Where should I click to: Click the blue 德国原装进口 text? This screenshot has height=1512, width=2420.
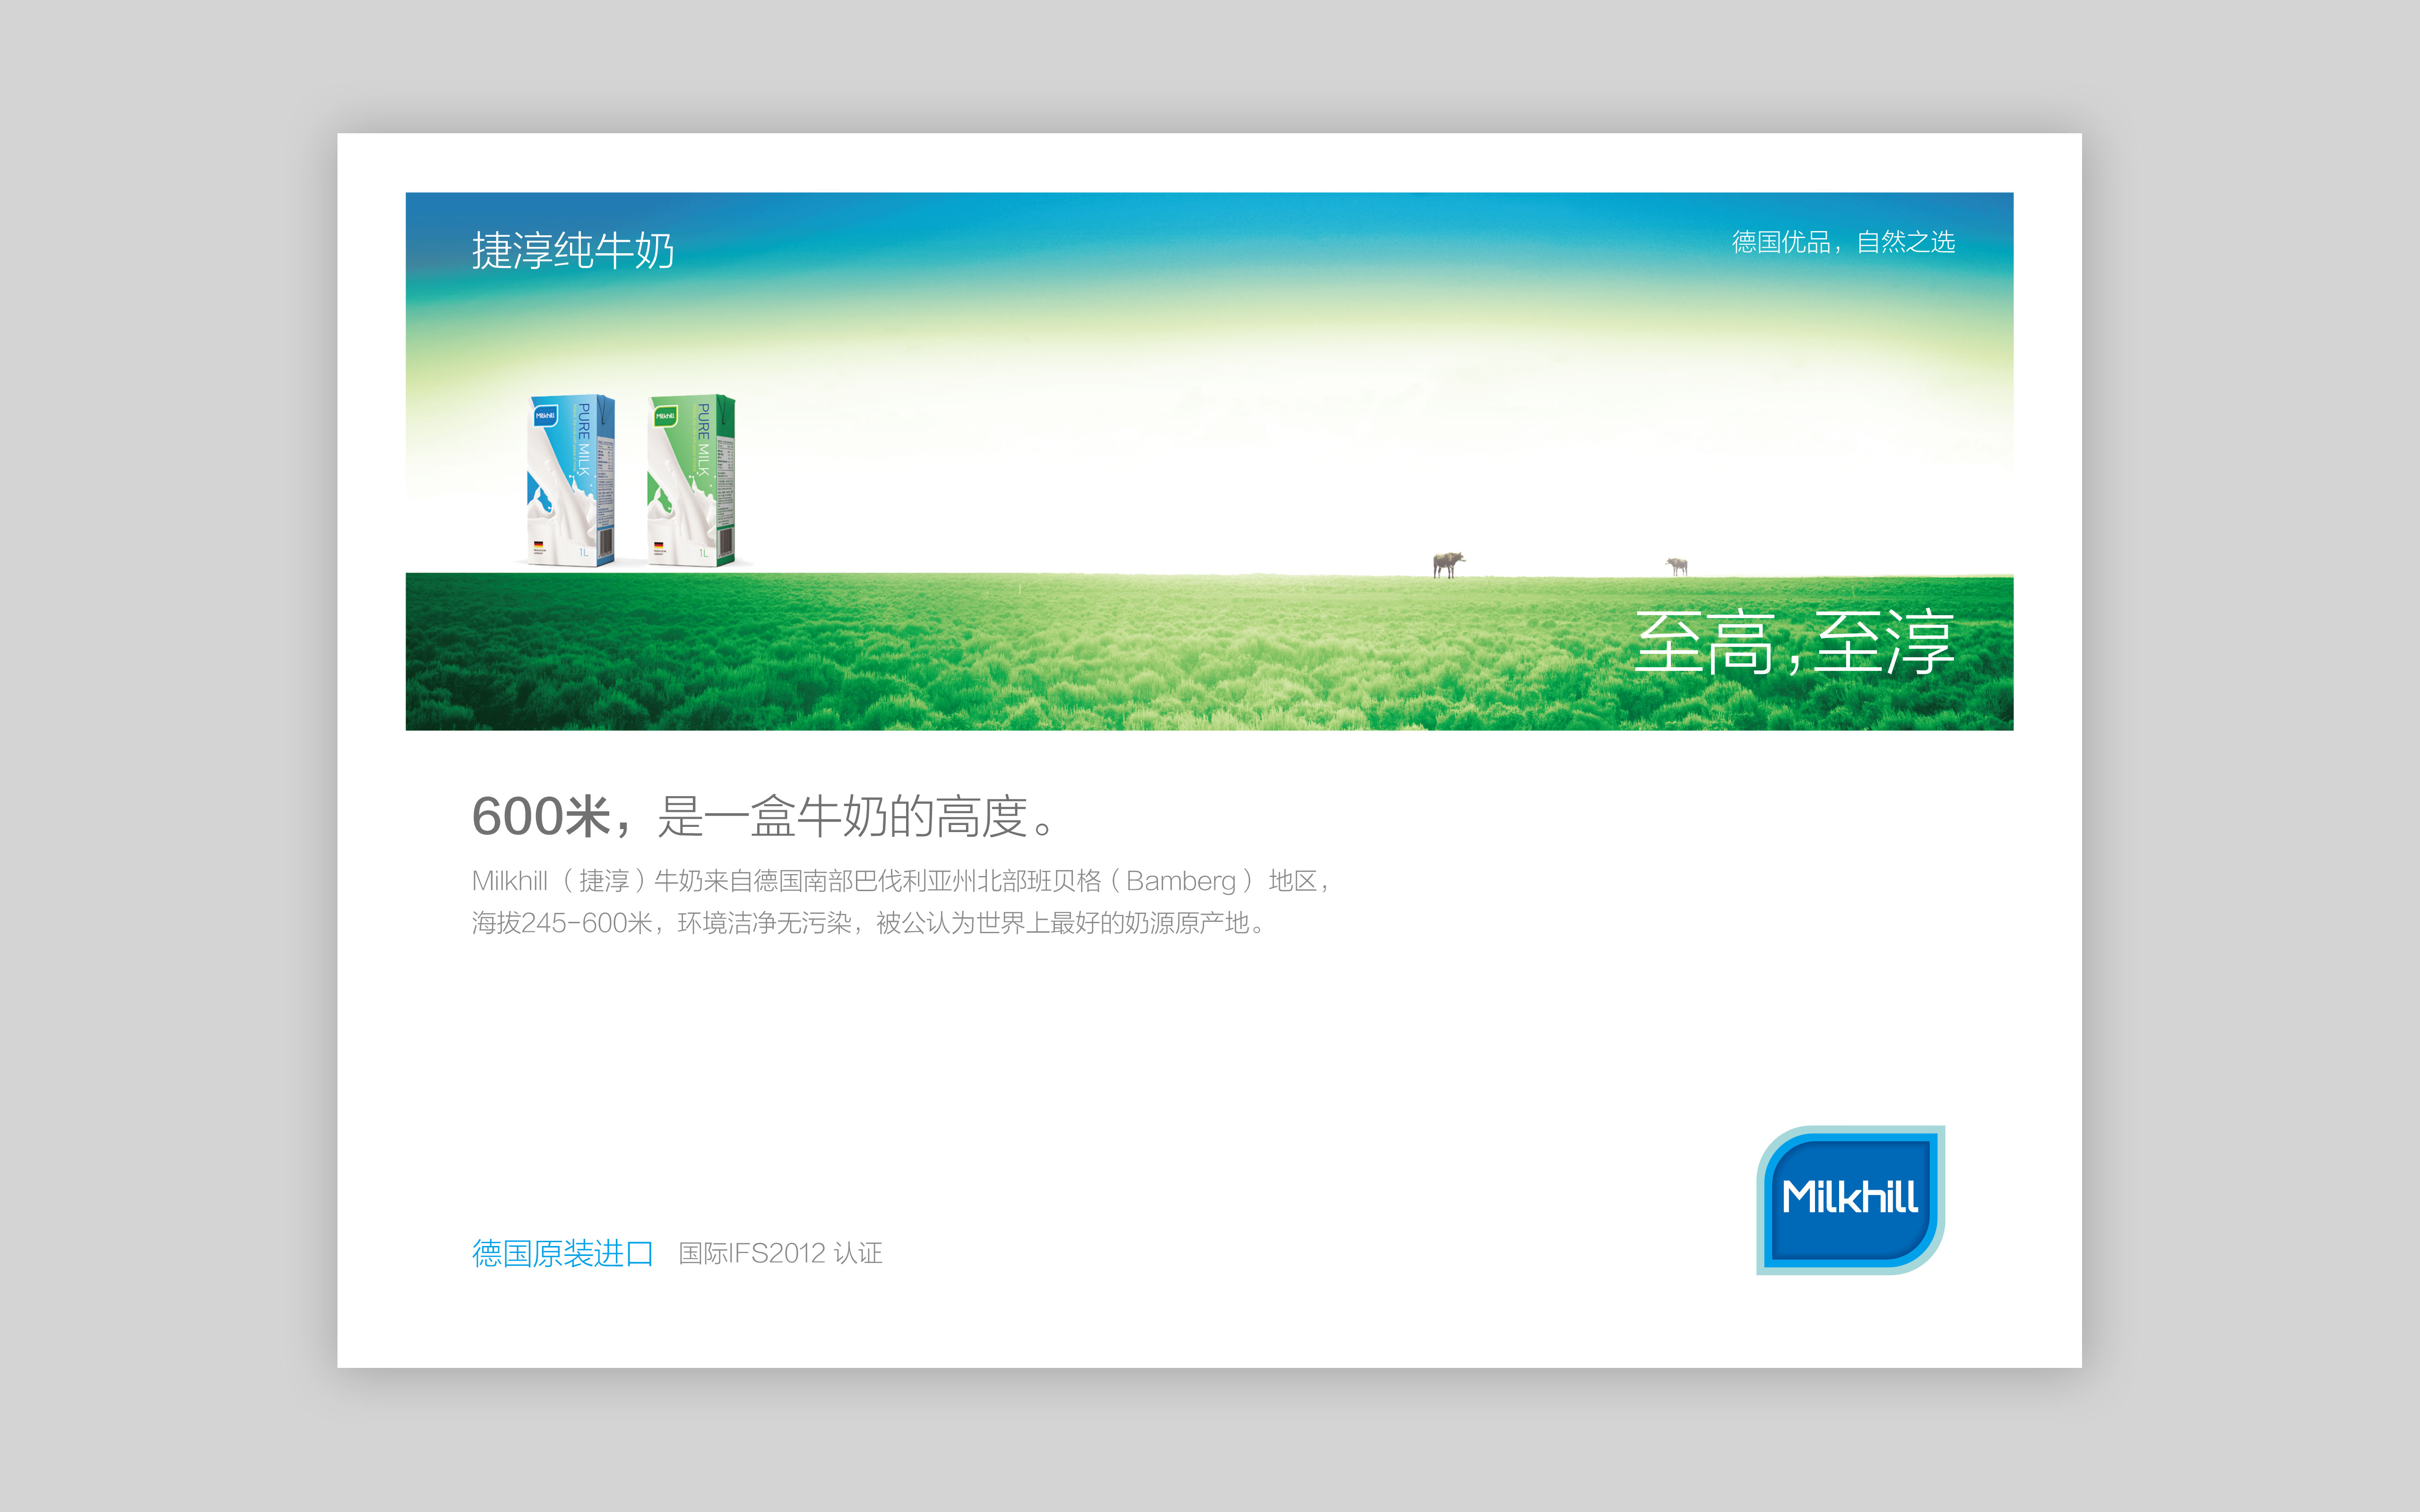tap(562, 1253)
